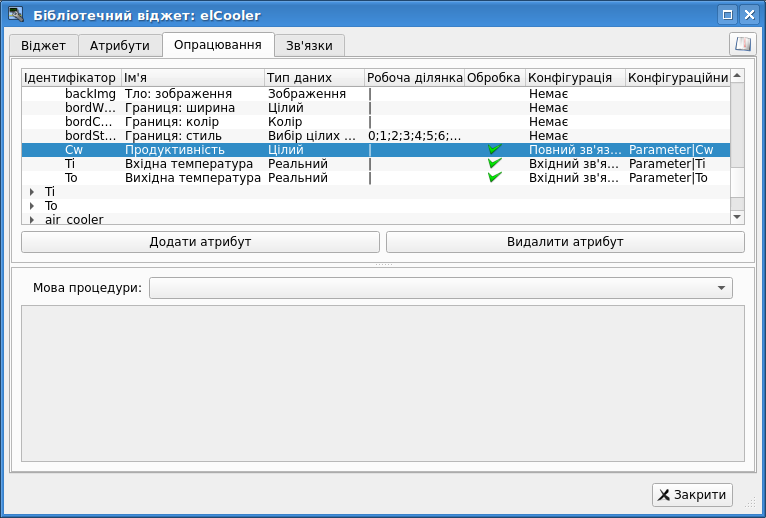766x518 pixels.
Task: Toggle the Обробка checkmark for Ti attribute
Action: tap(494, 164)
